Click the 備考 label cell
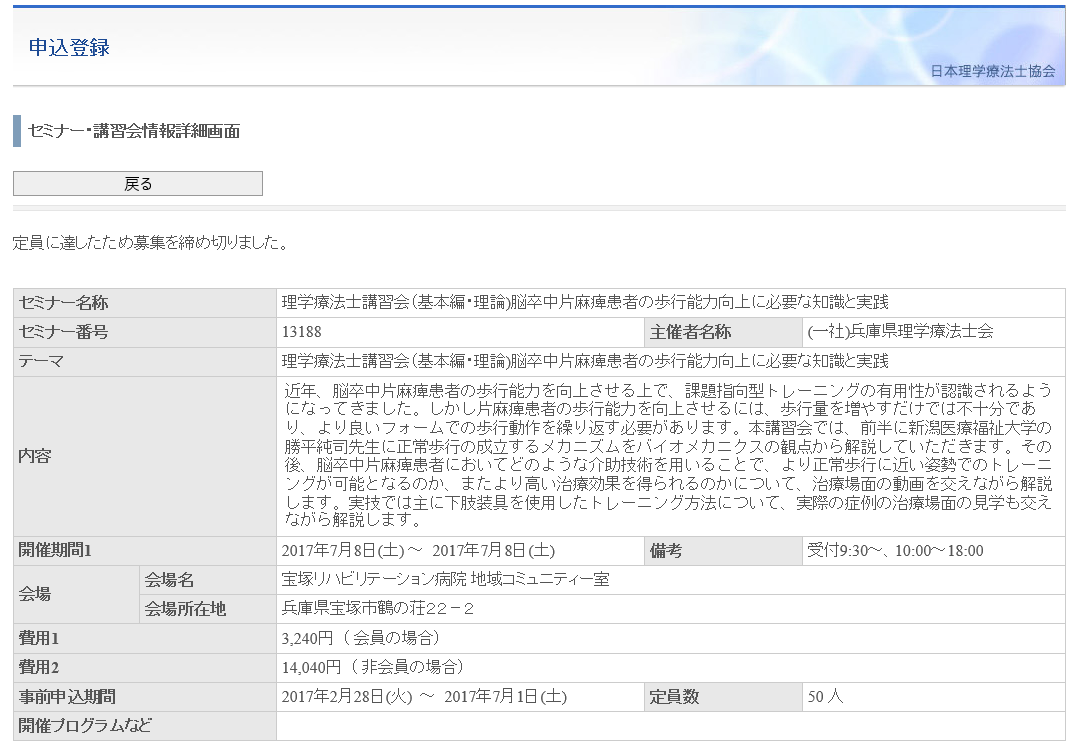Screen dimensions: 1073x747 (x=723, y=551)
